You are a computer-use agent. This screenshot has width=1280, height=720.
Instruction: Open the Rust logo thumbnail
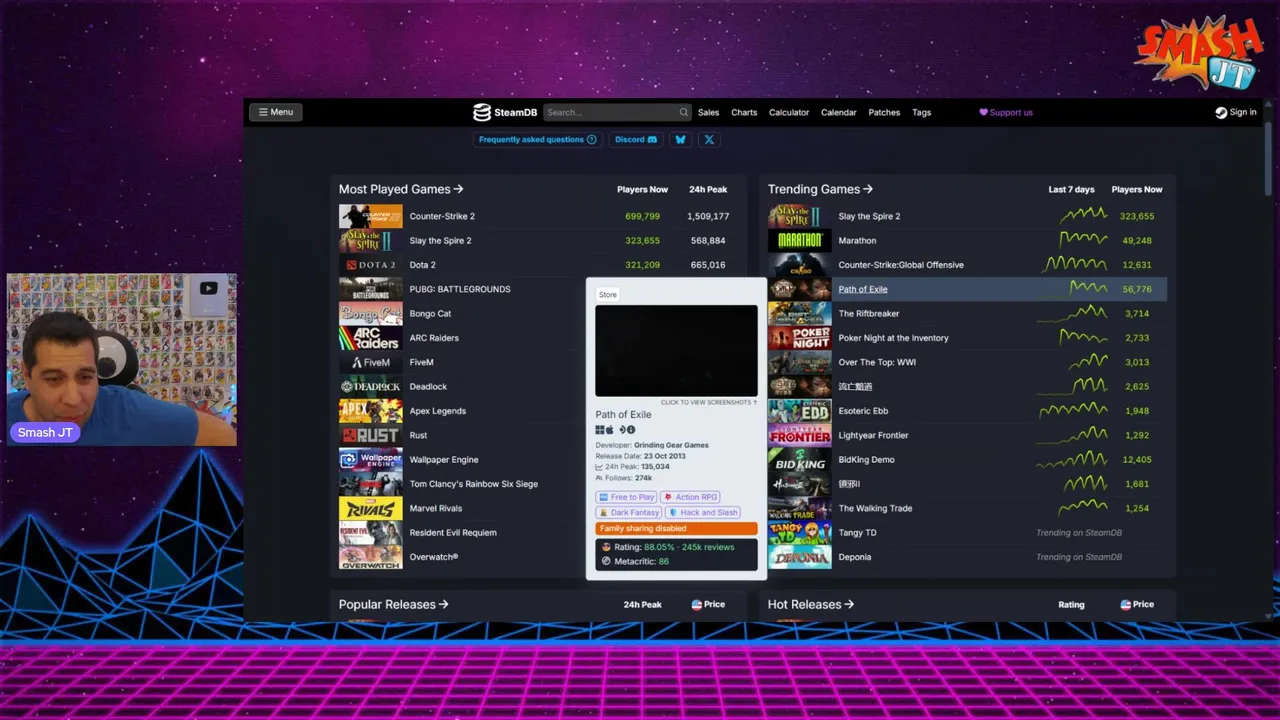pyautogui.click(x=370, y=435)
